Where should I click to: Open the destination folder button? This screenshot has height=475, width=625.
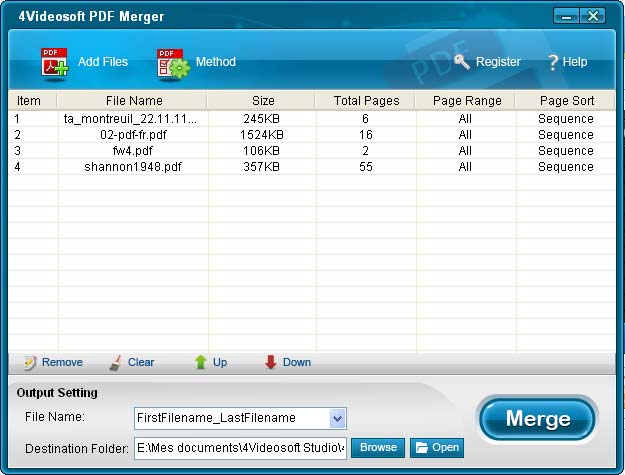pyautogui.click(x=436, y=447)
